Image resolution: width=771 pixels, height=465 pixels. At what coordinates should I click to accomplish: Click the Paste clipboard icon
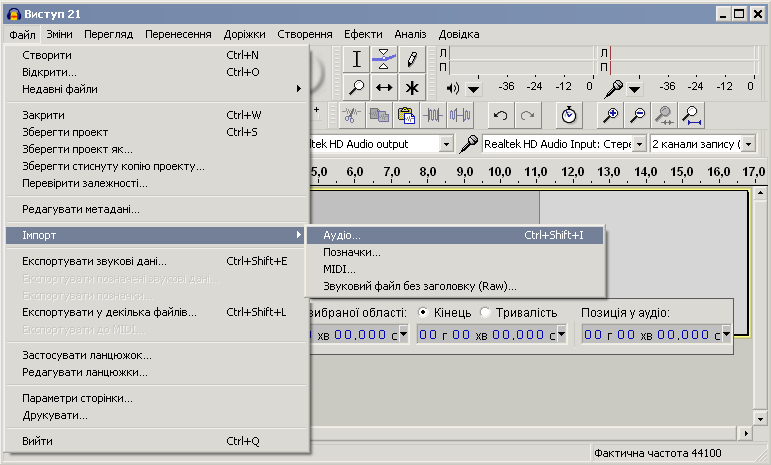(406, 116)
